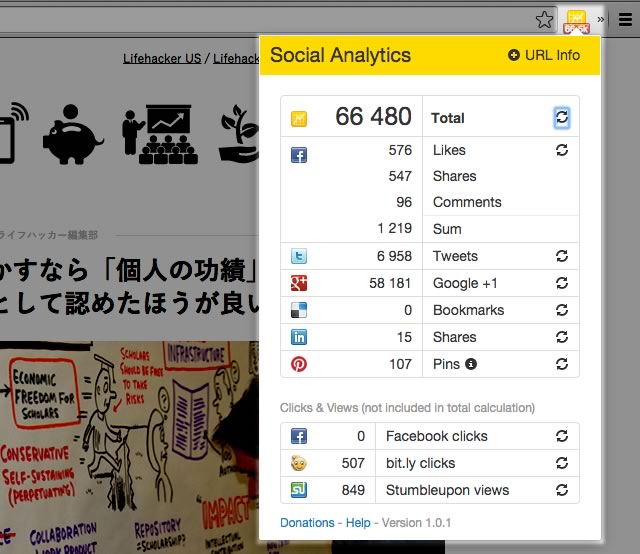Viewport: 640px width, 554px height.
Task: Click the piggy bank icon on the page
Action: (73, 134)
